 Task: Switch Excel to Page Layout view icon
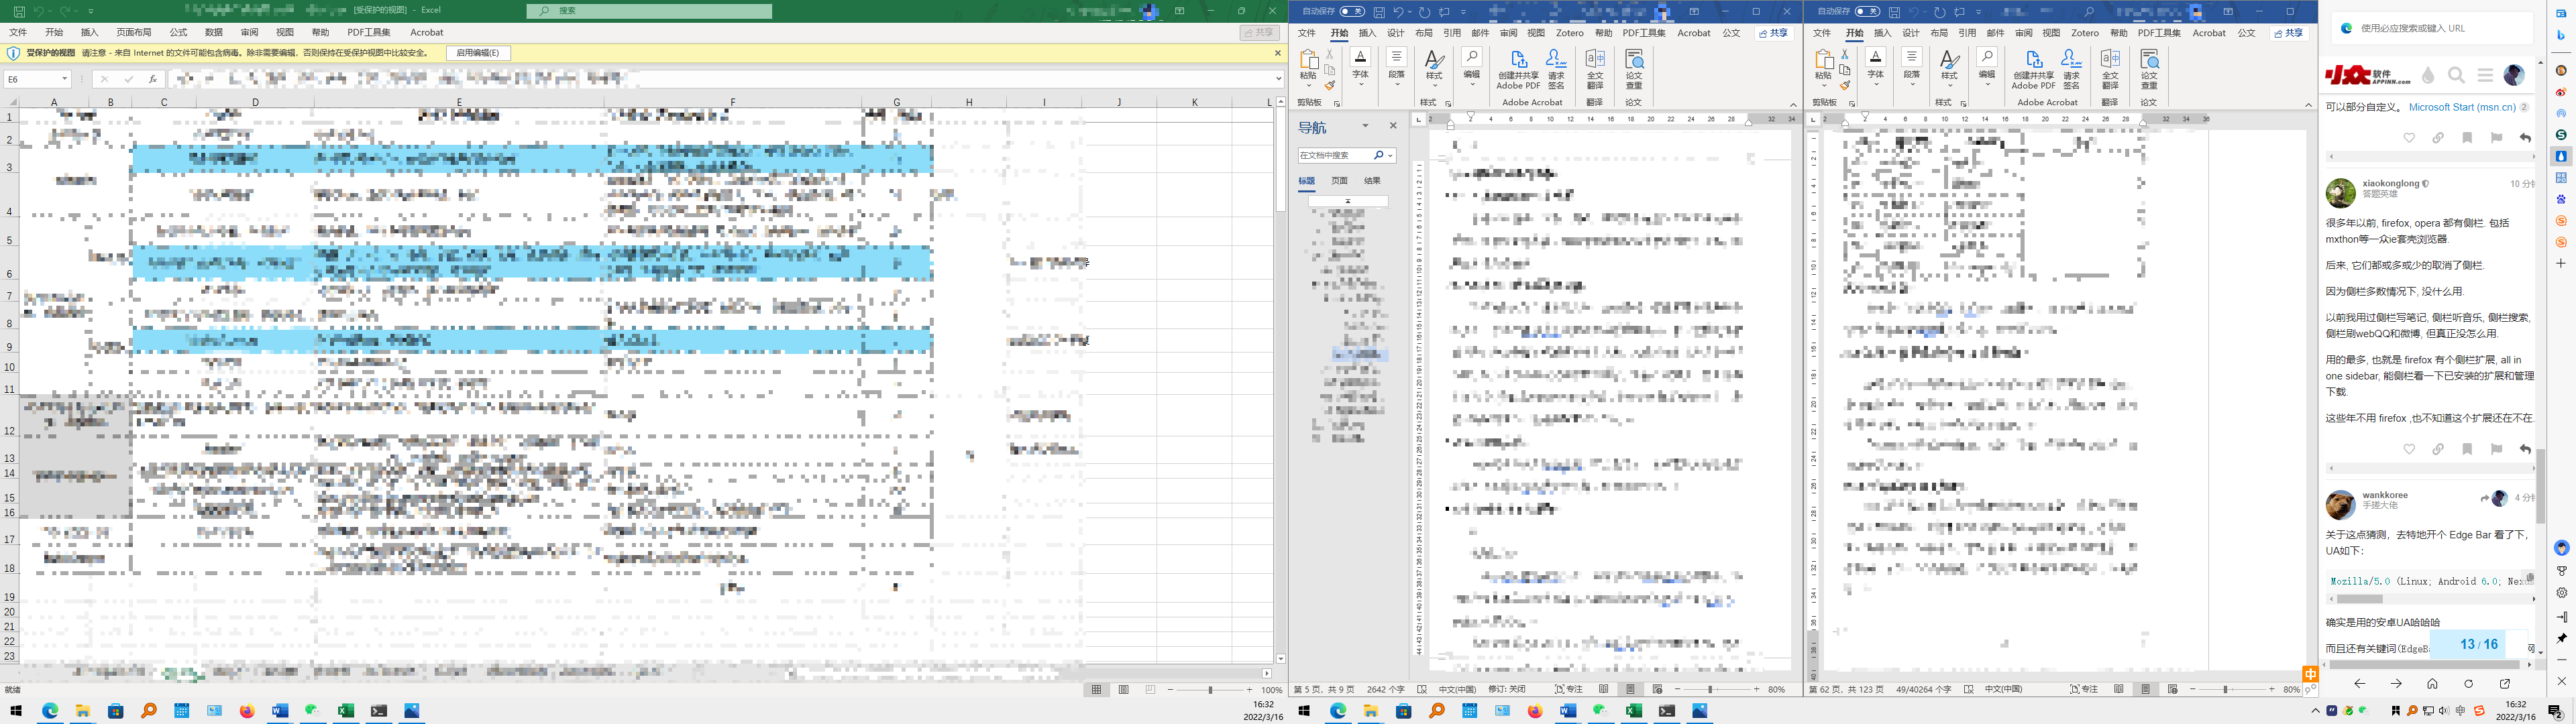click(x=1123, y=690)
